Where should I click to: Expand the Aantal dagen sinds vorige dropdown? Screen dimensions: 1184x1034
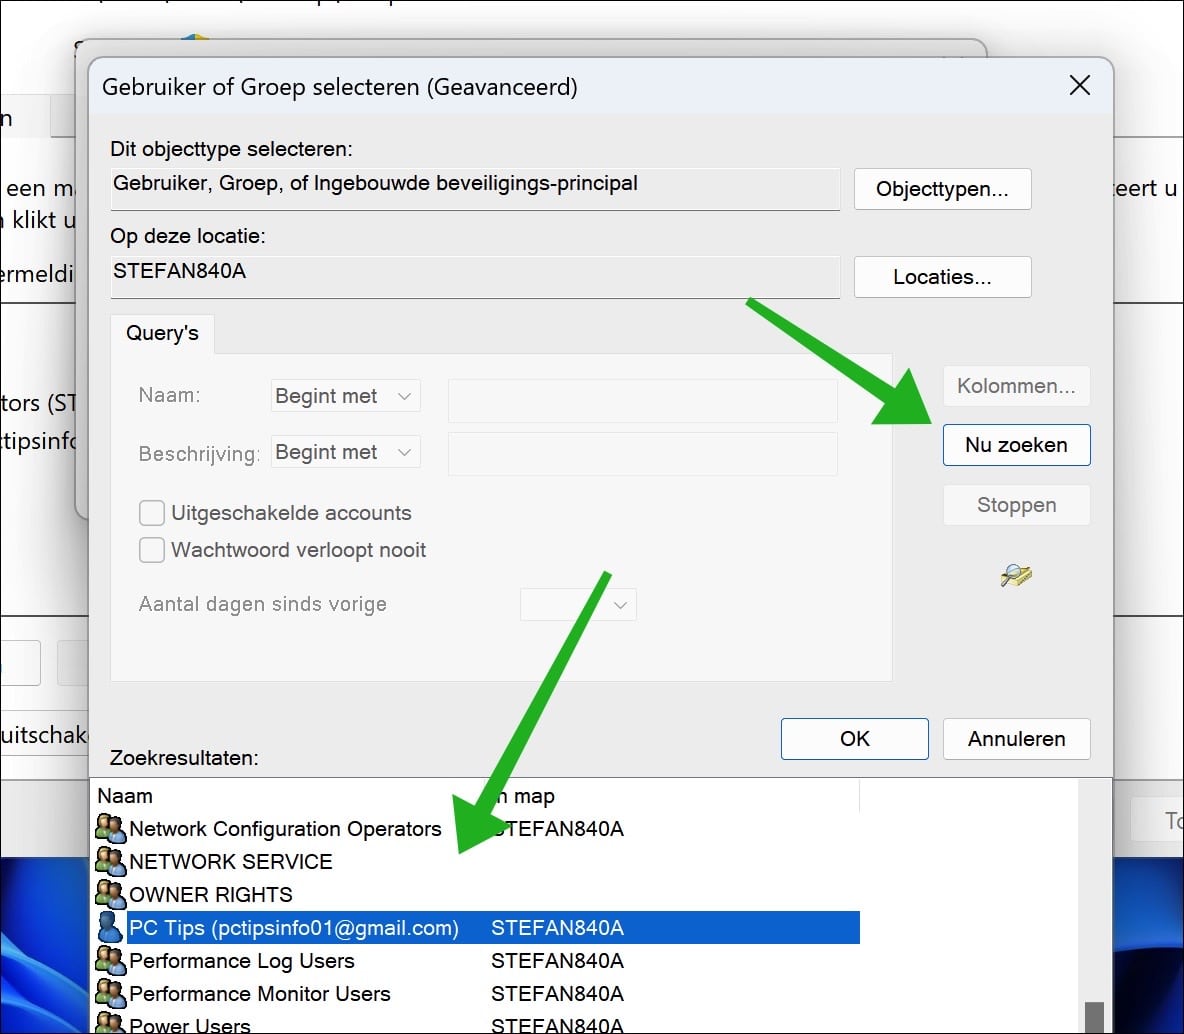pyautogui.click(x=578, y=605)
